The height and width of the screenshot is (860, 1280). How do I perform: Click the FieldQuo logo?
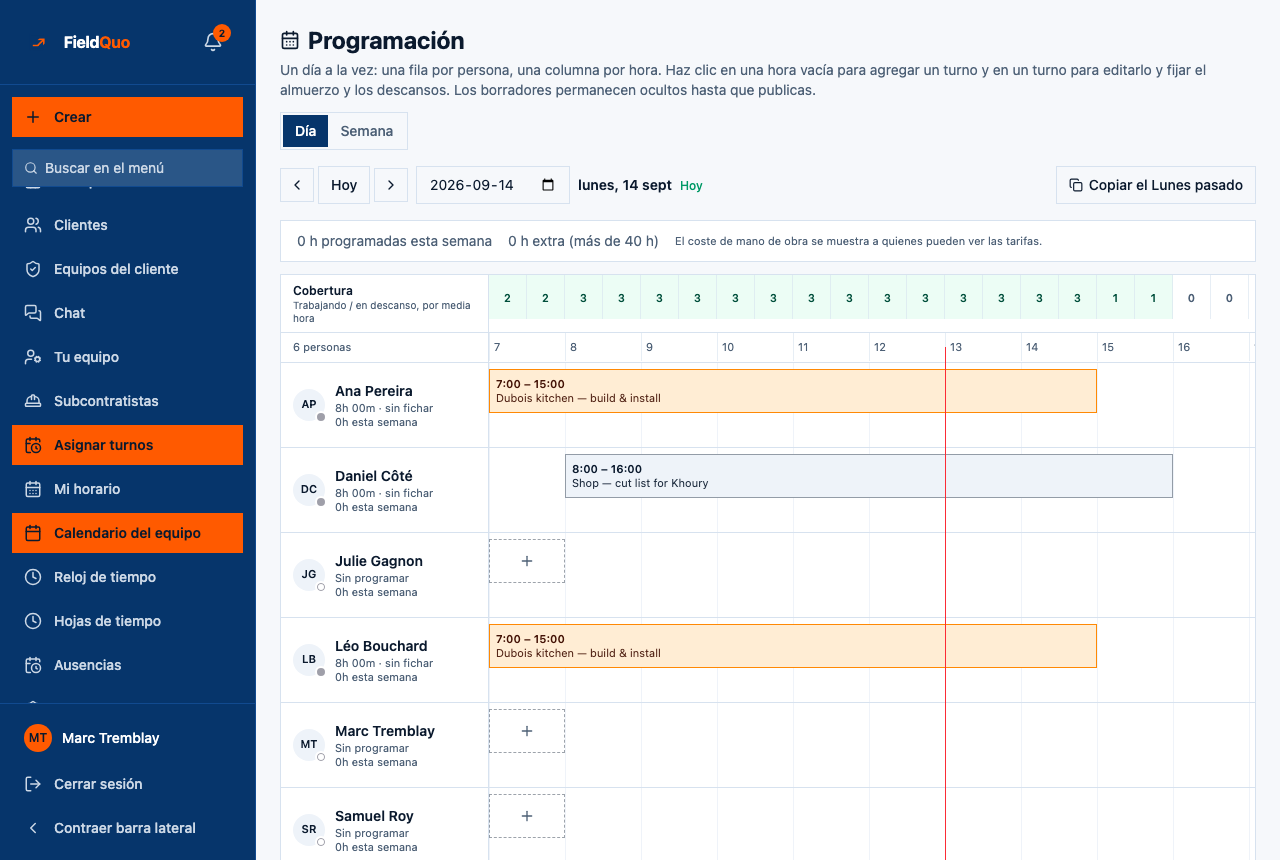point(81,42)
